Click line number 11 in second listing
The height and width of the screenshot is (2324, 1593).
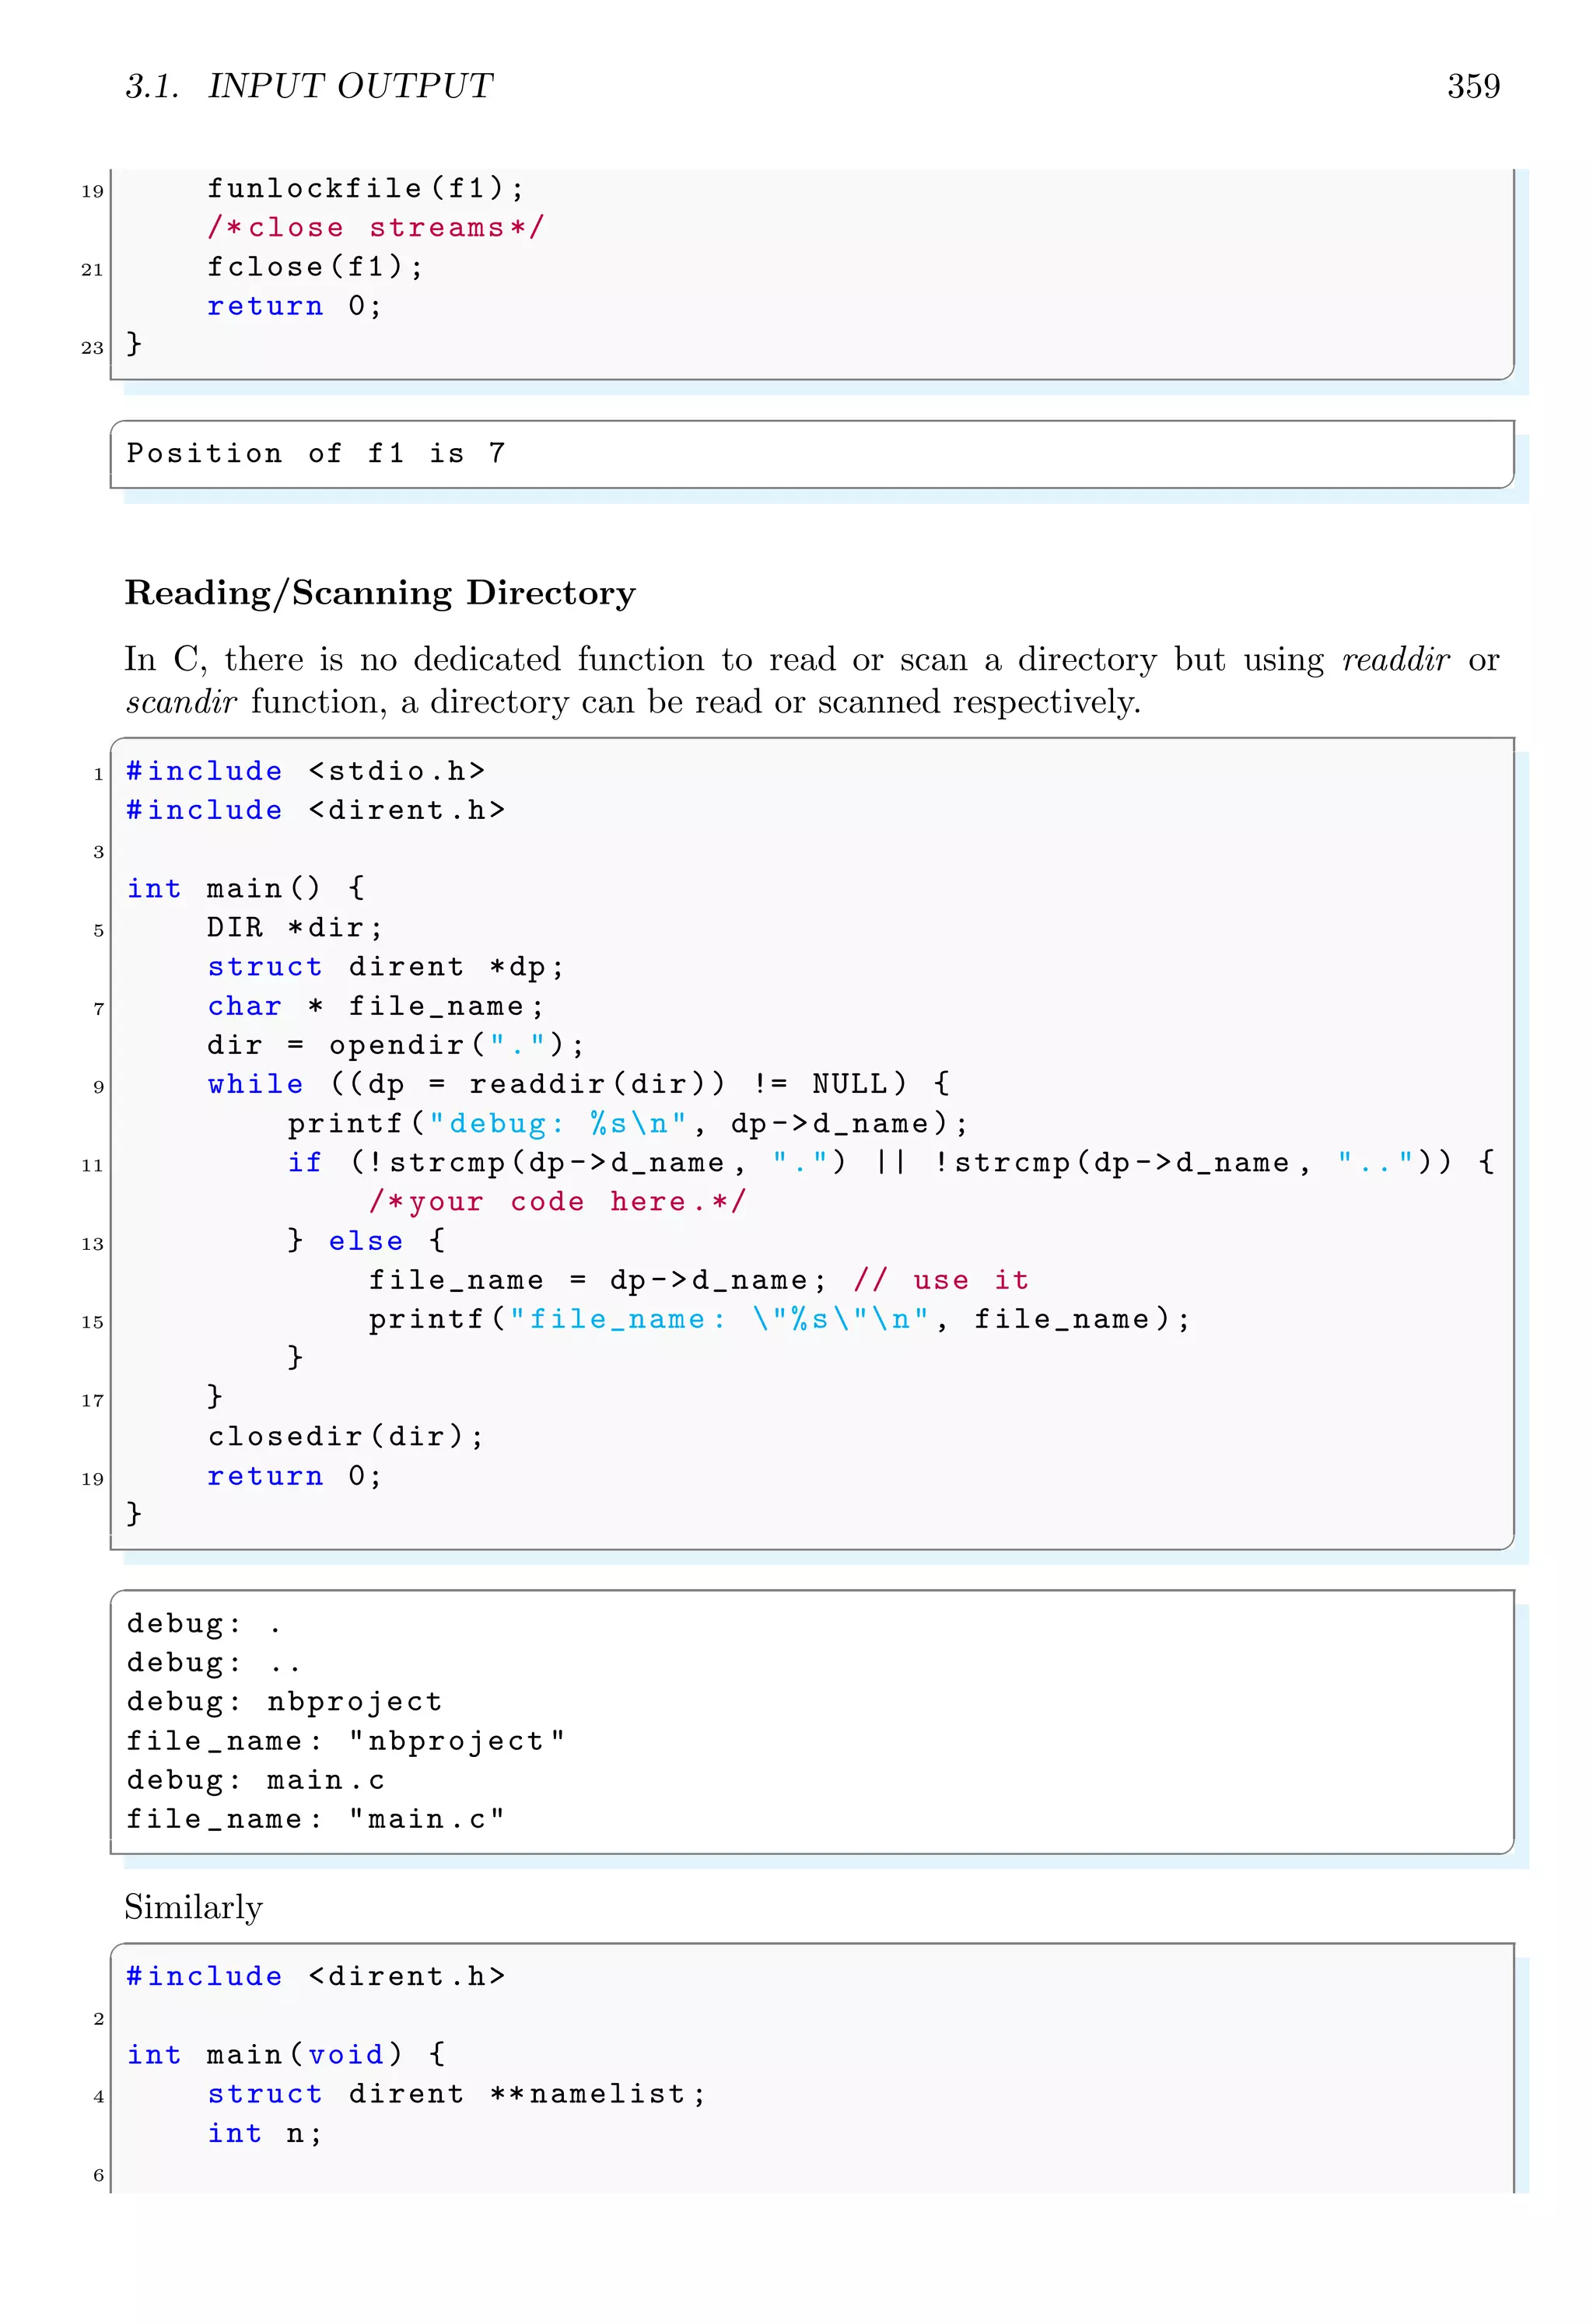click(92, 1165)
